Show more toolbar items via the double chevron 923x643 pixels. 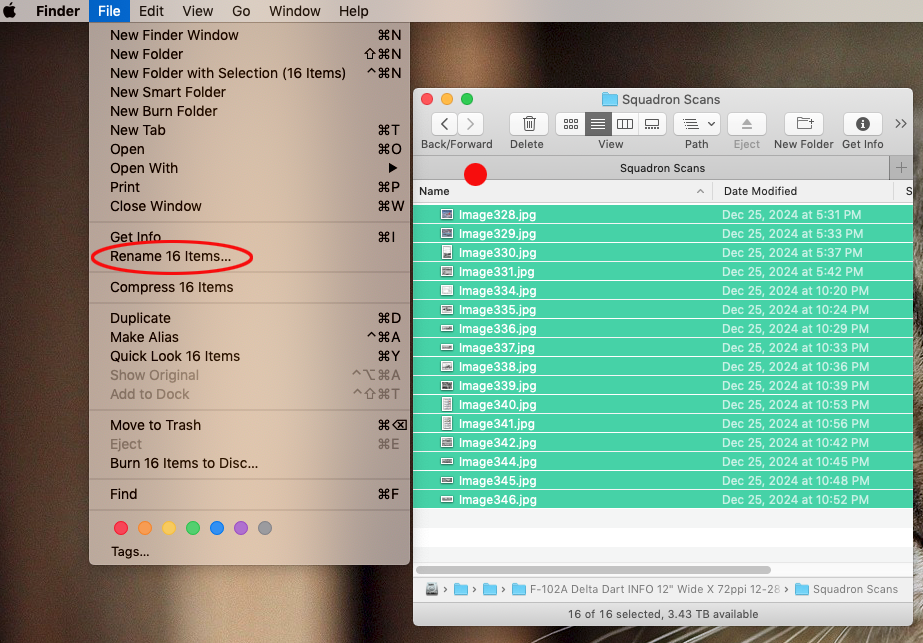point(900,124)
